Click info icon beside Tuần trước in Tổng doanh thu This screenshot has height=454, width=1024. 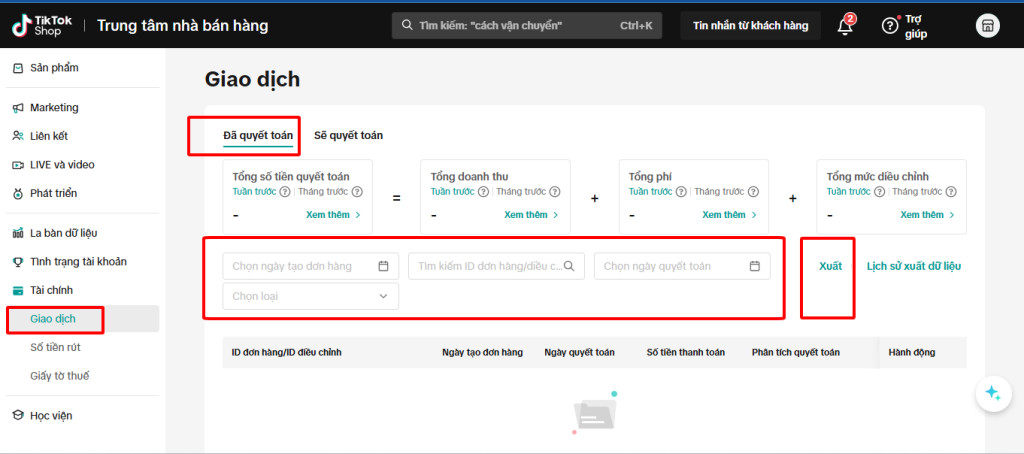[x=483, y=192]
